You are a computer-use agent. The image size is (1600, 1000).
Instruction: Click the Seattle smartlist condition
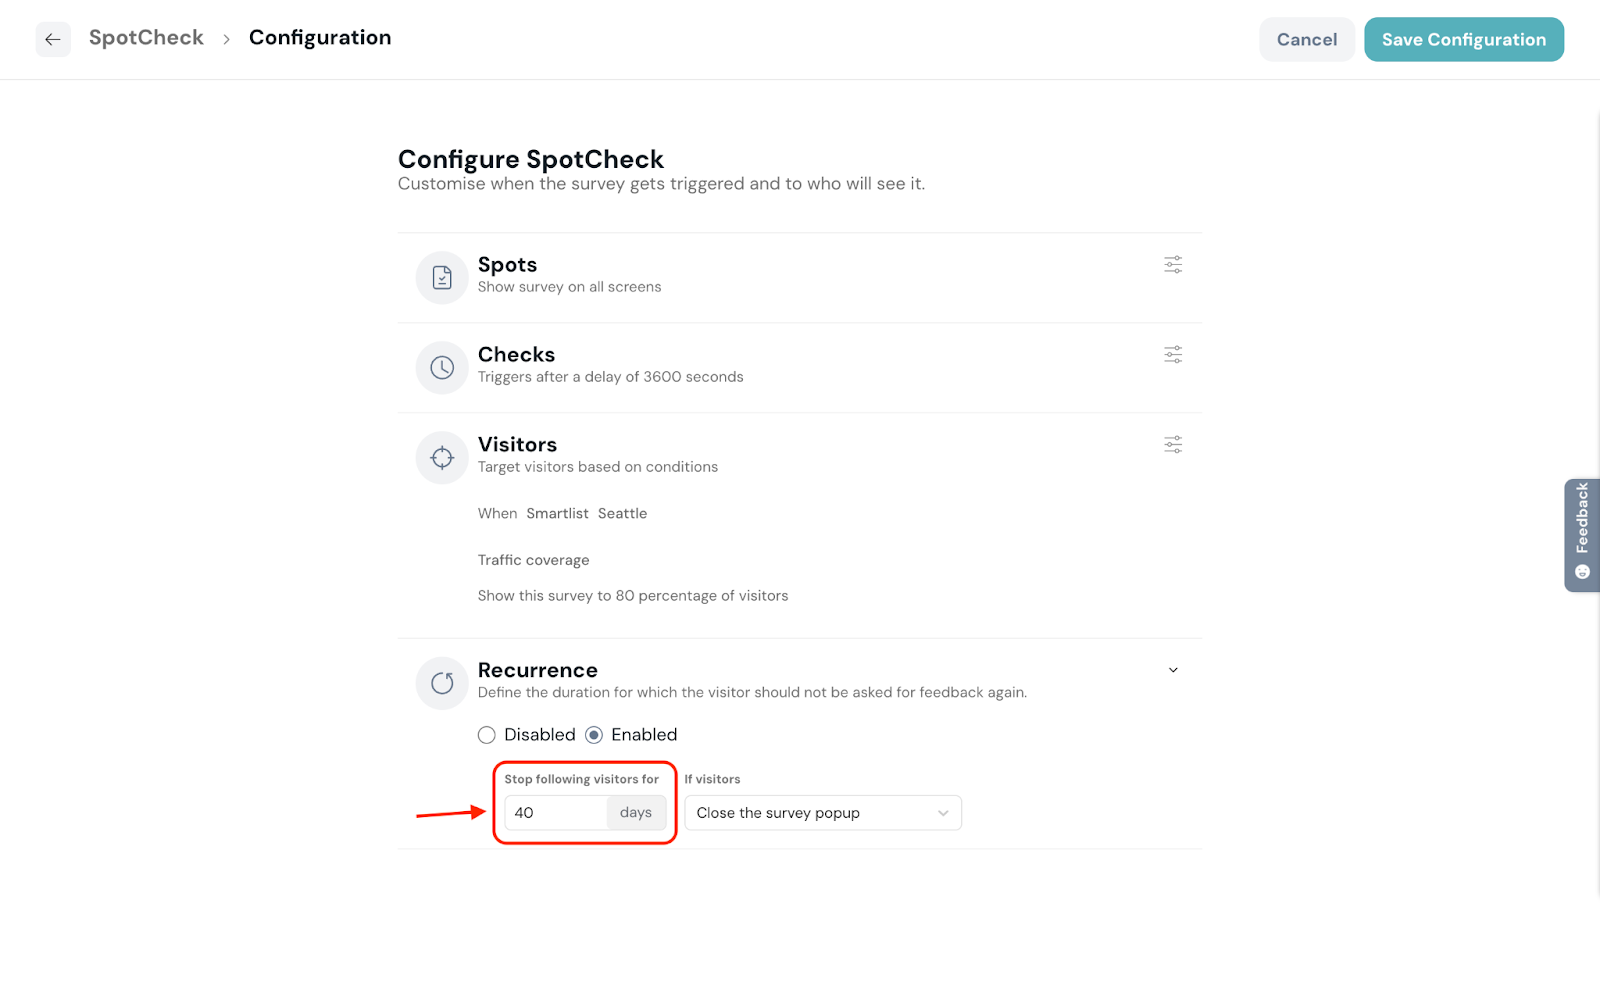pos(622,514)
